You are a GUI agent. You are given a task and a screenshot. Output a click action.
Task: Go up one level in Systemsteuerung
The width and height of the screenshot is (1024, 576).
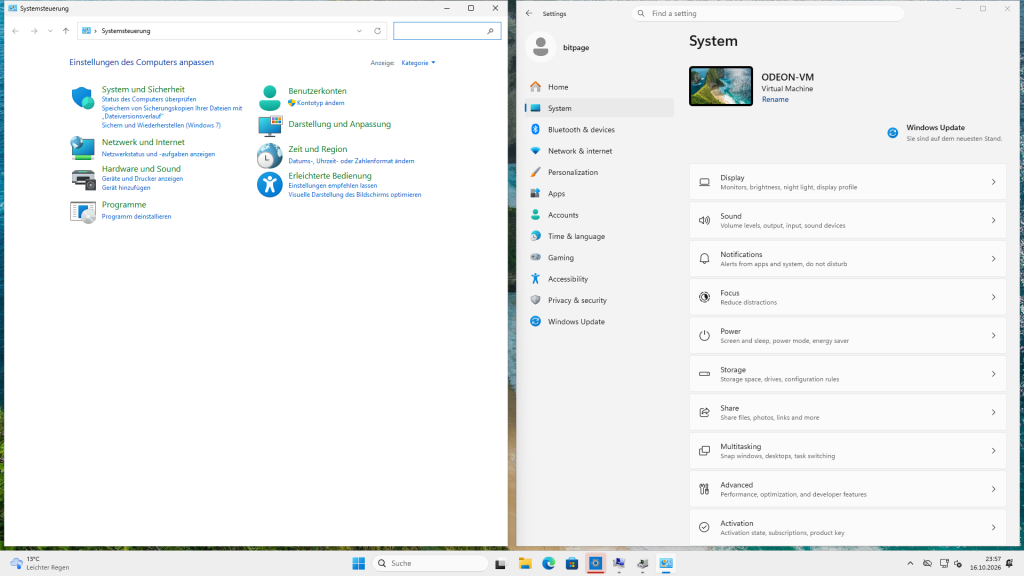tap(66, 31)
